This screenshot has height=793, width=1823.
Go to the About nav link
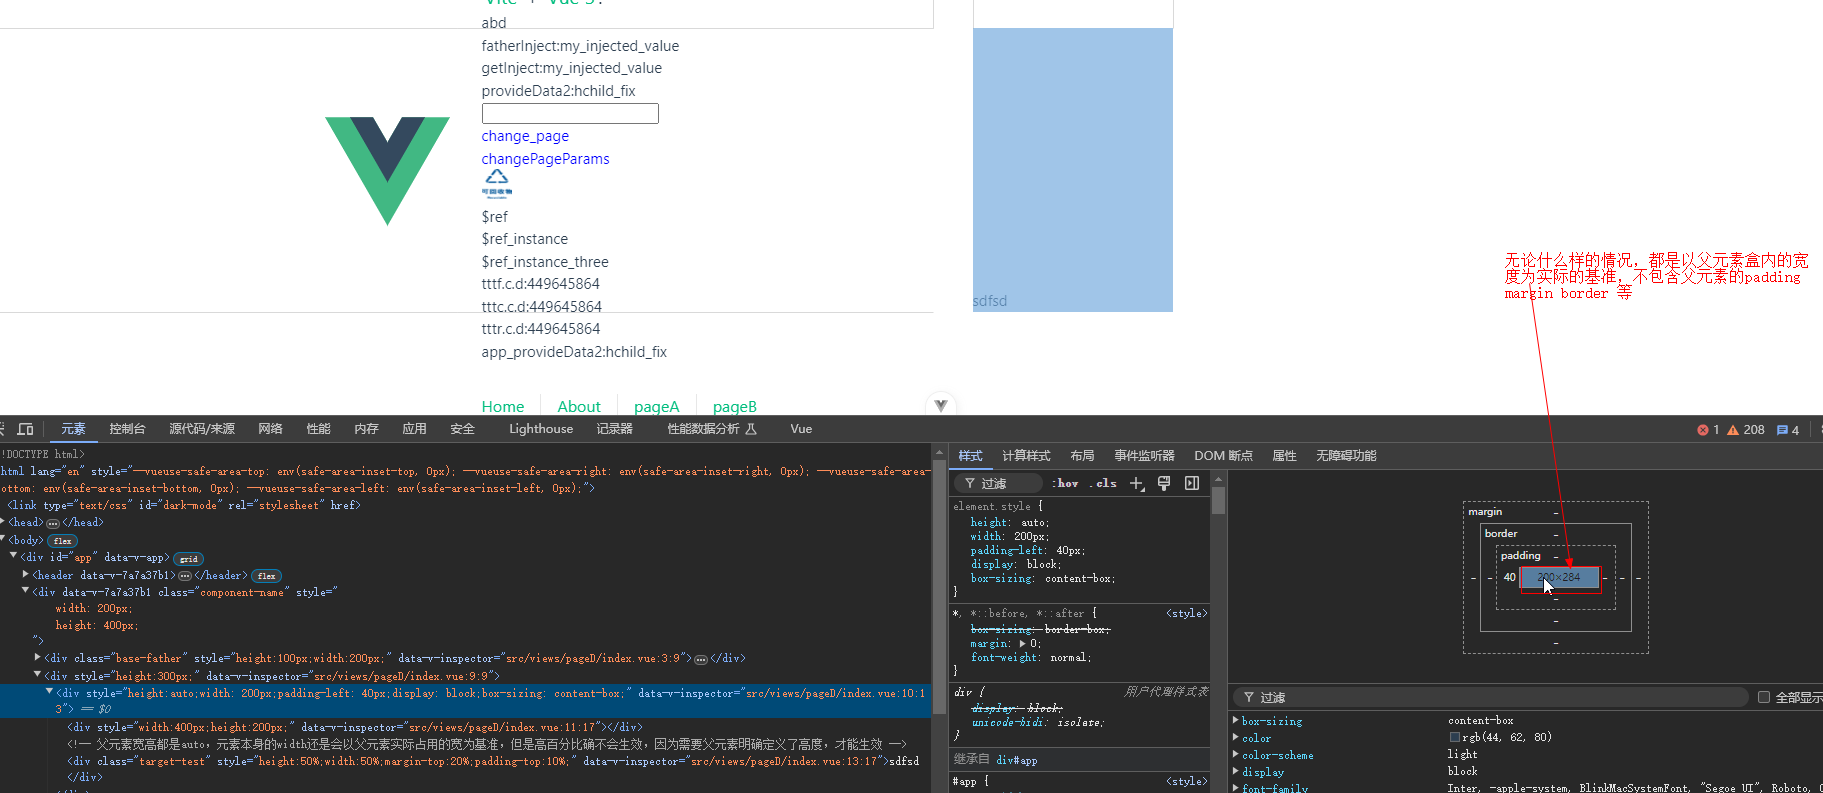coord(579,406)
